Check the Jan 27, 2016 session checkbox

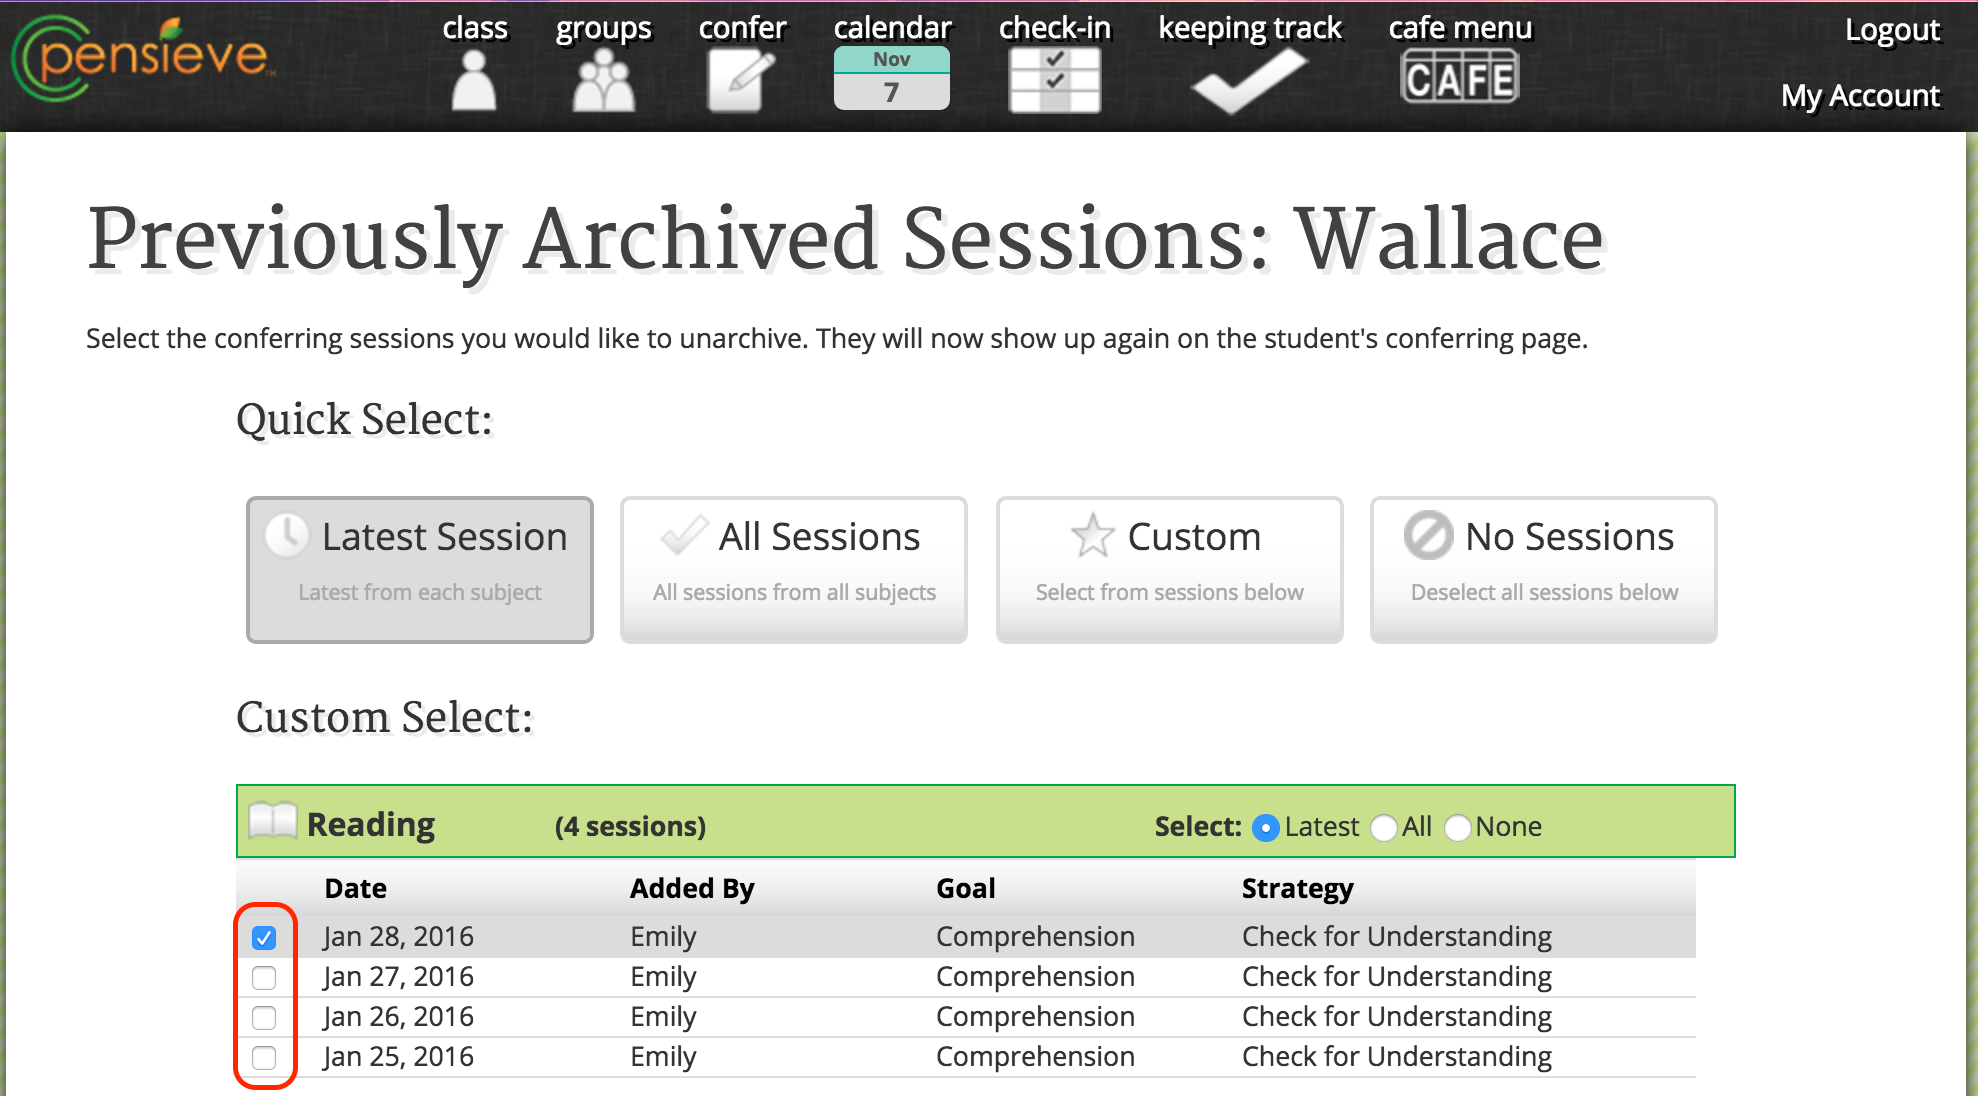pos(264,978)
